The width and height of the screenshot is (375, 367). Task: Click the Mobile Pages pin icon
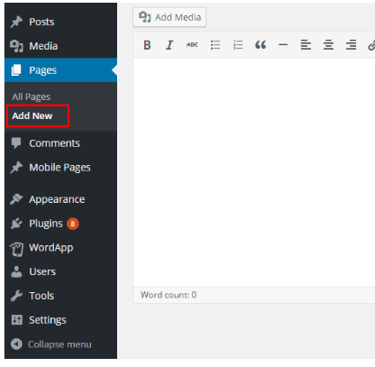point(16,167)
